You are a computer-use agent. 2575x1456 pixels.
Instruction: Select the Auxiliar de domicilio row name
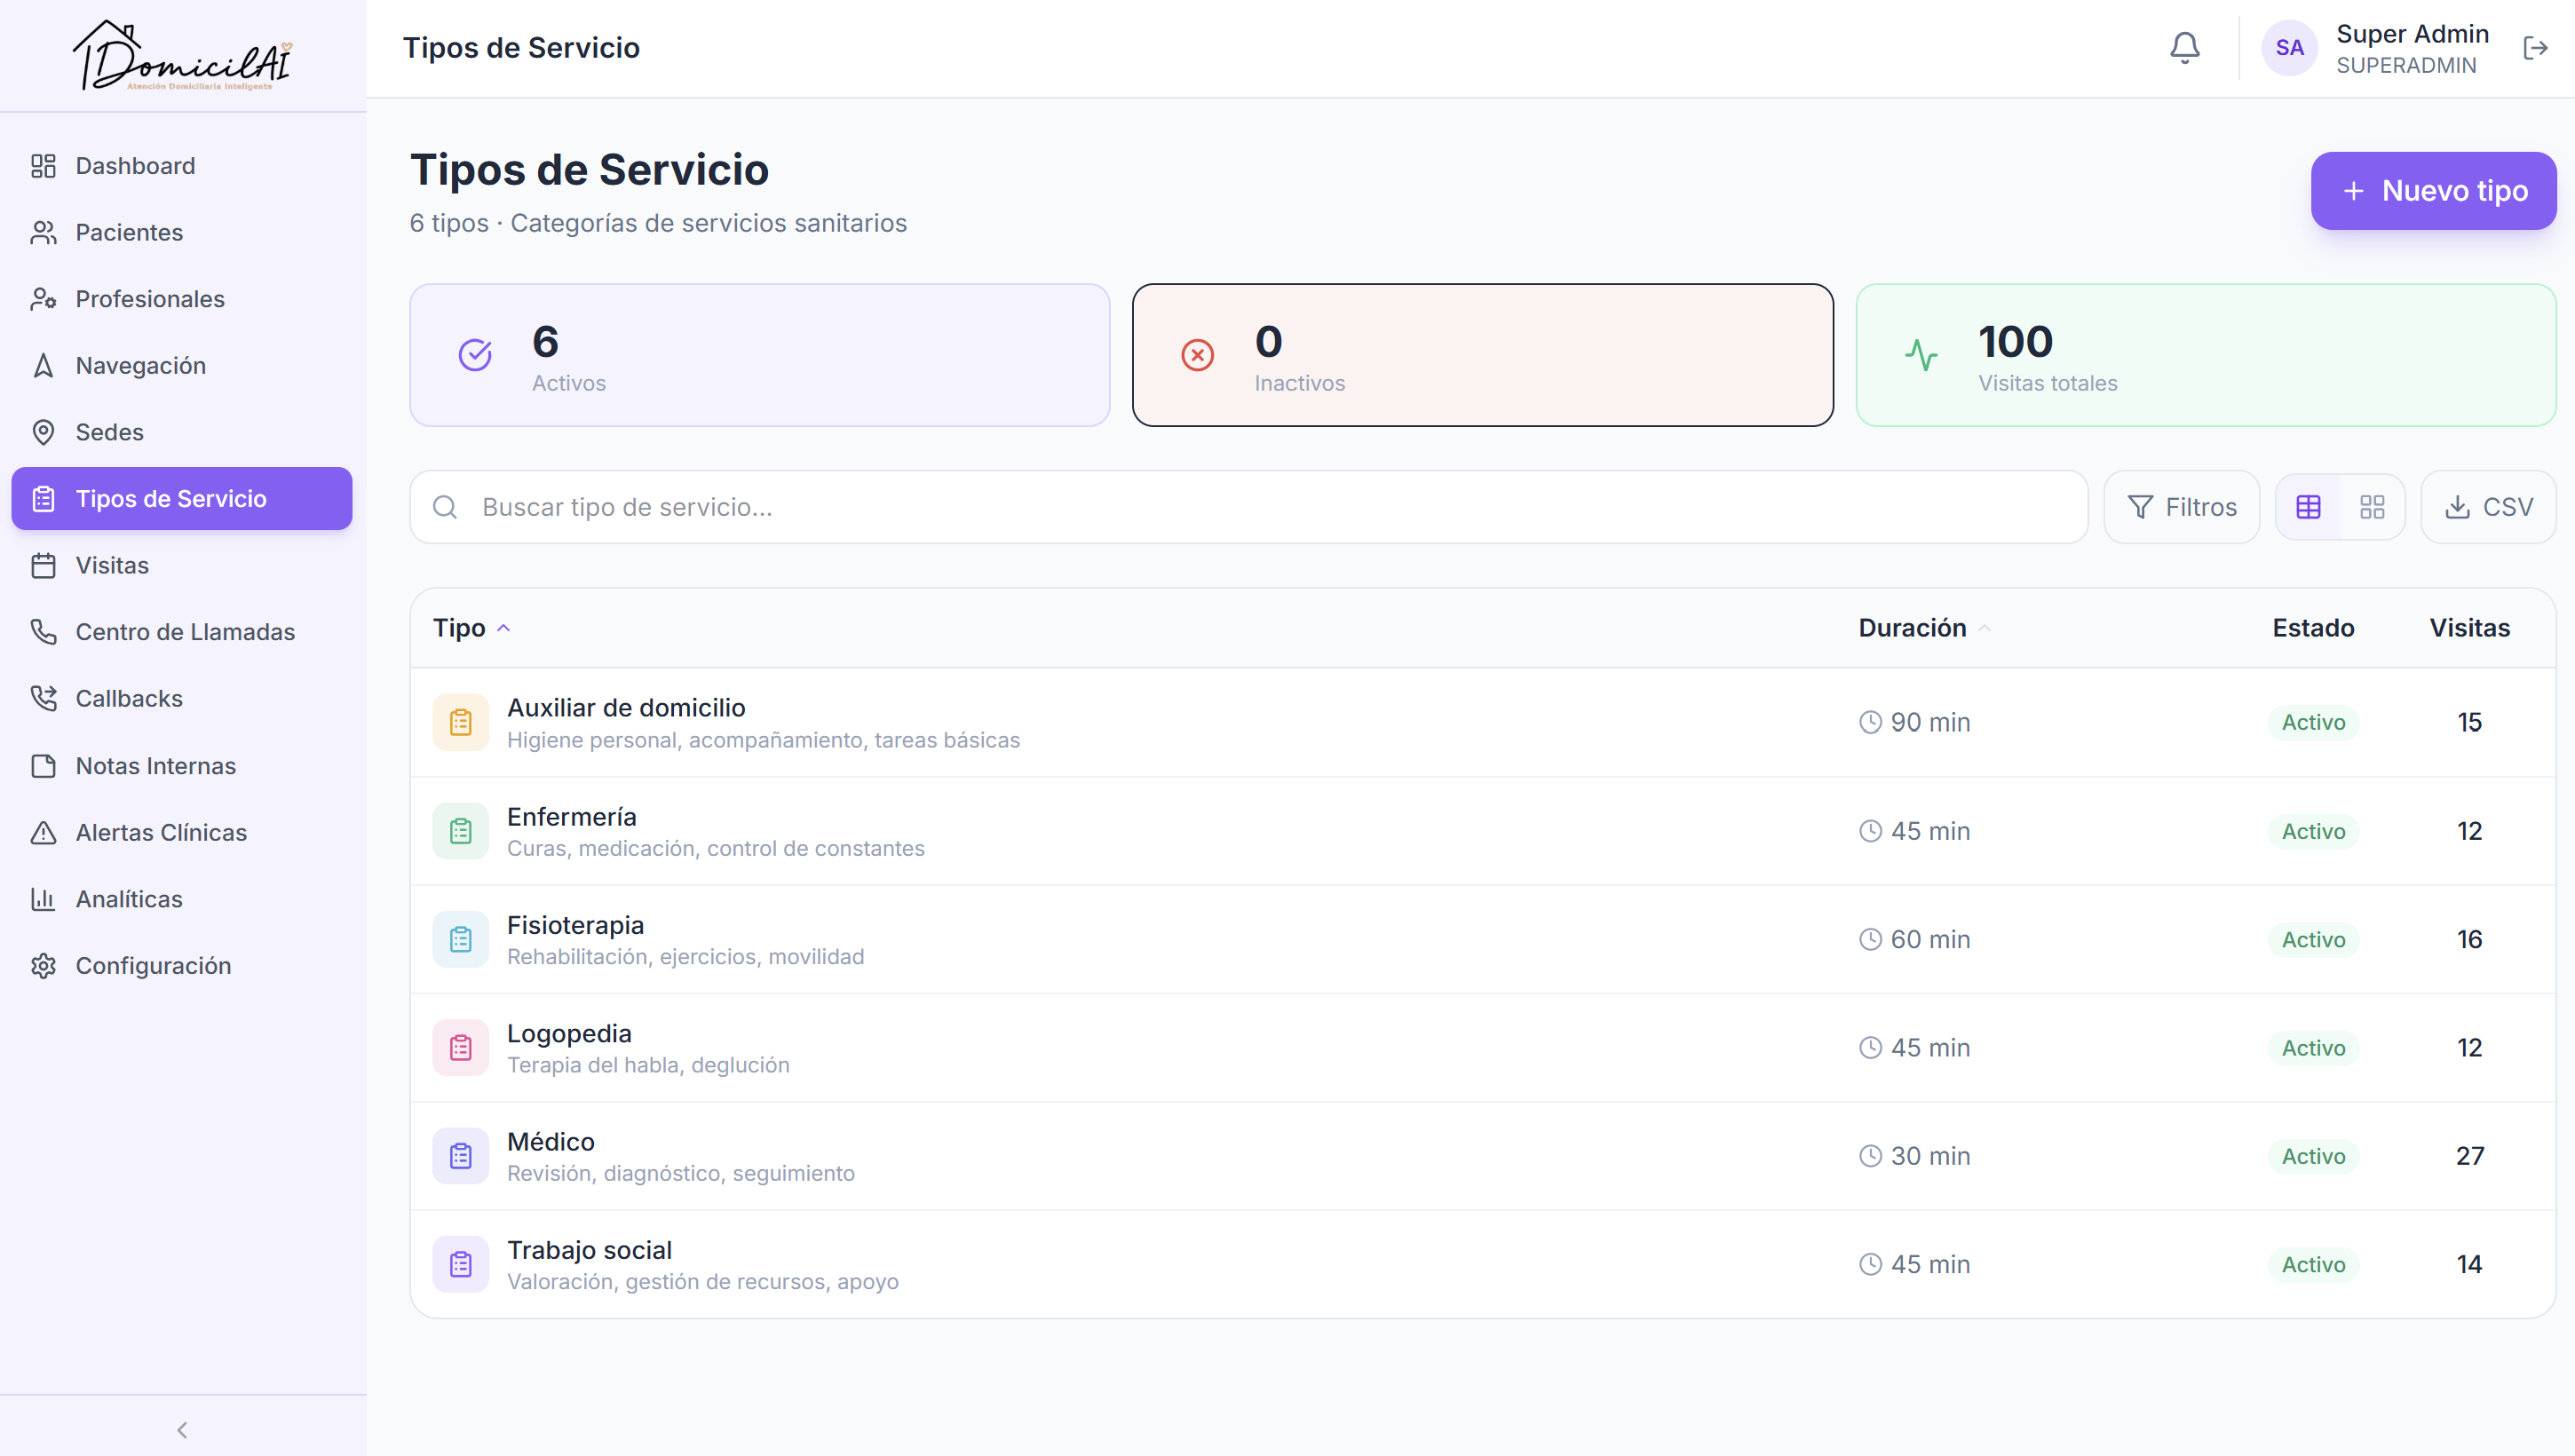(x=626, y=708)
